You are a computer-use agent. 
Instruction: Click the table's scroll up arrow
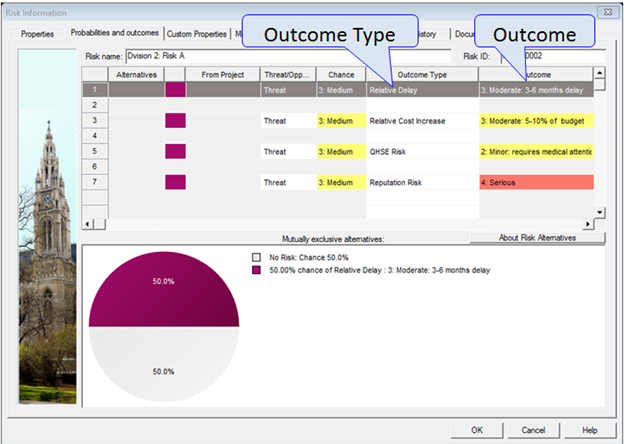(600, 74)
